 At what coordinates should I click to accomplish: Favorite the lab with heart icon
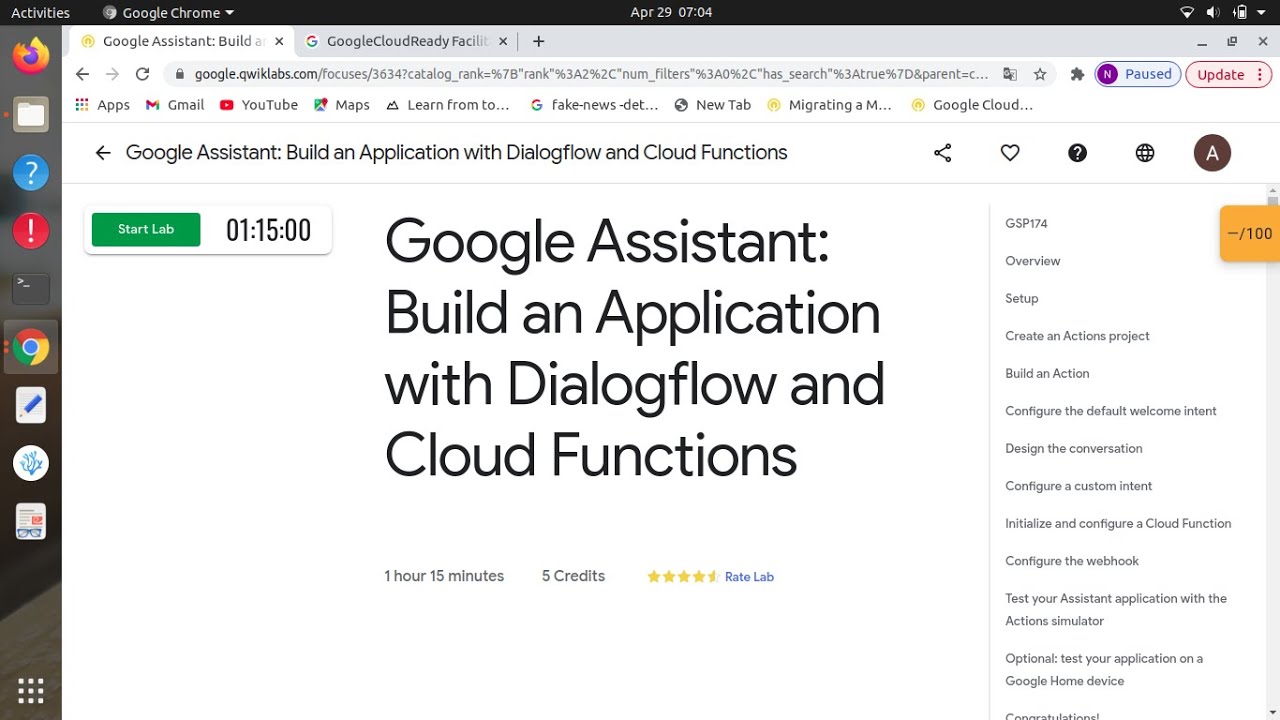pyautogui.click(x=1010, y=153)
